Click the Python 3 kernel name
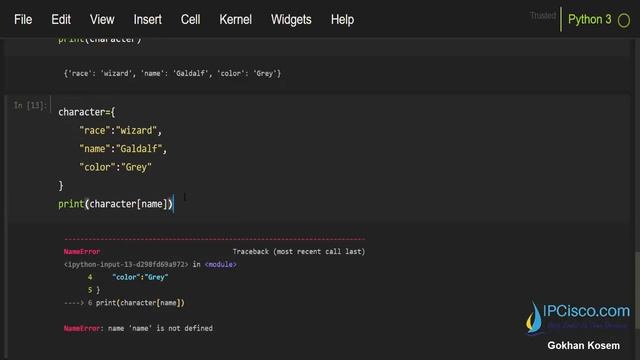640x360 pixels. (590, 20)
